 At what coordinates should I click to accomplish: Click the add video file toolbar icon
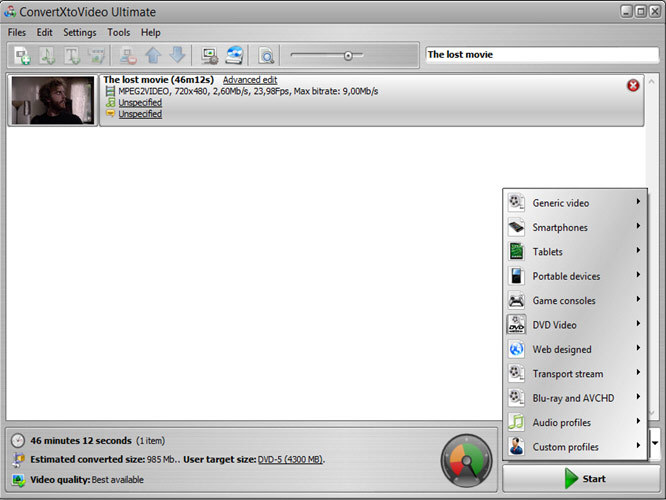click(x=22, y=55)
